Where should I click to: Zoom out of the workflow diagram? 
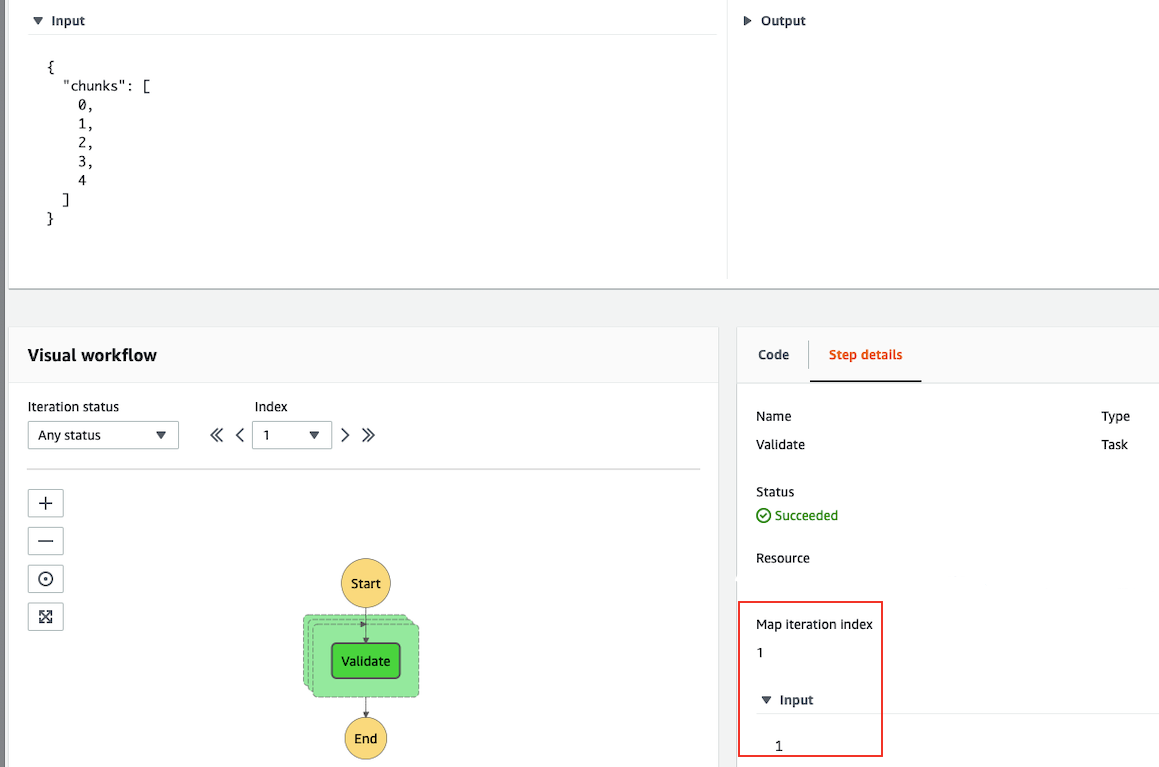tap(45, 541)
